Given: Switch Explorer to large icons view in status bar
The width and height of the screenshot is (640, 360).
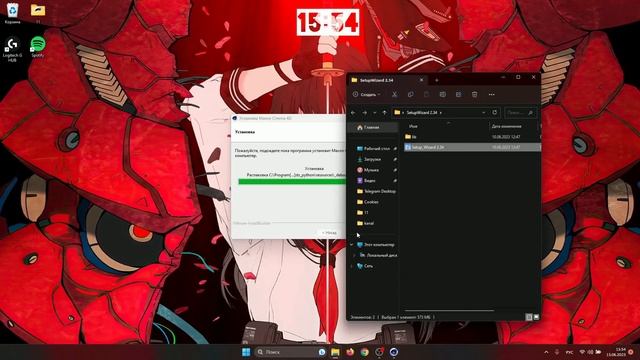Looking at the screenshot, I should [536, 317].
